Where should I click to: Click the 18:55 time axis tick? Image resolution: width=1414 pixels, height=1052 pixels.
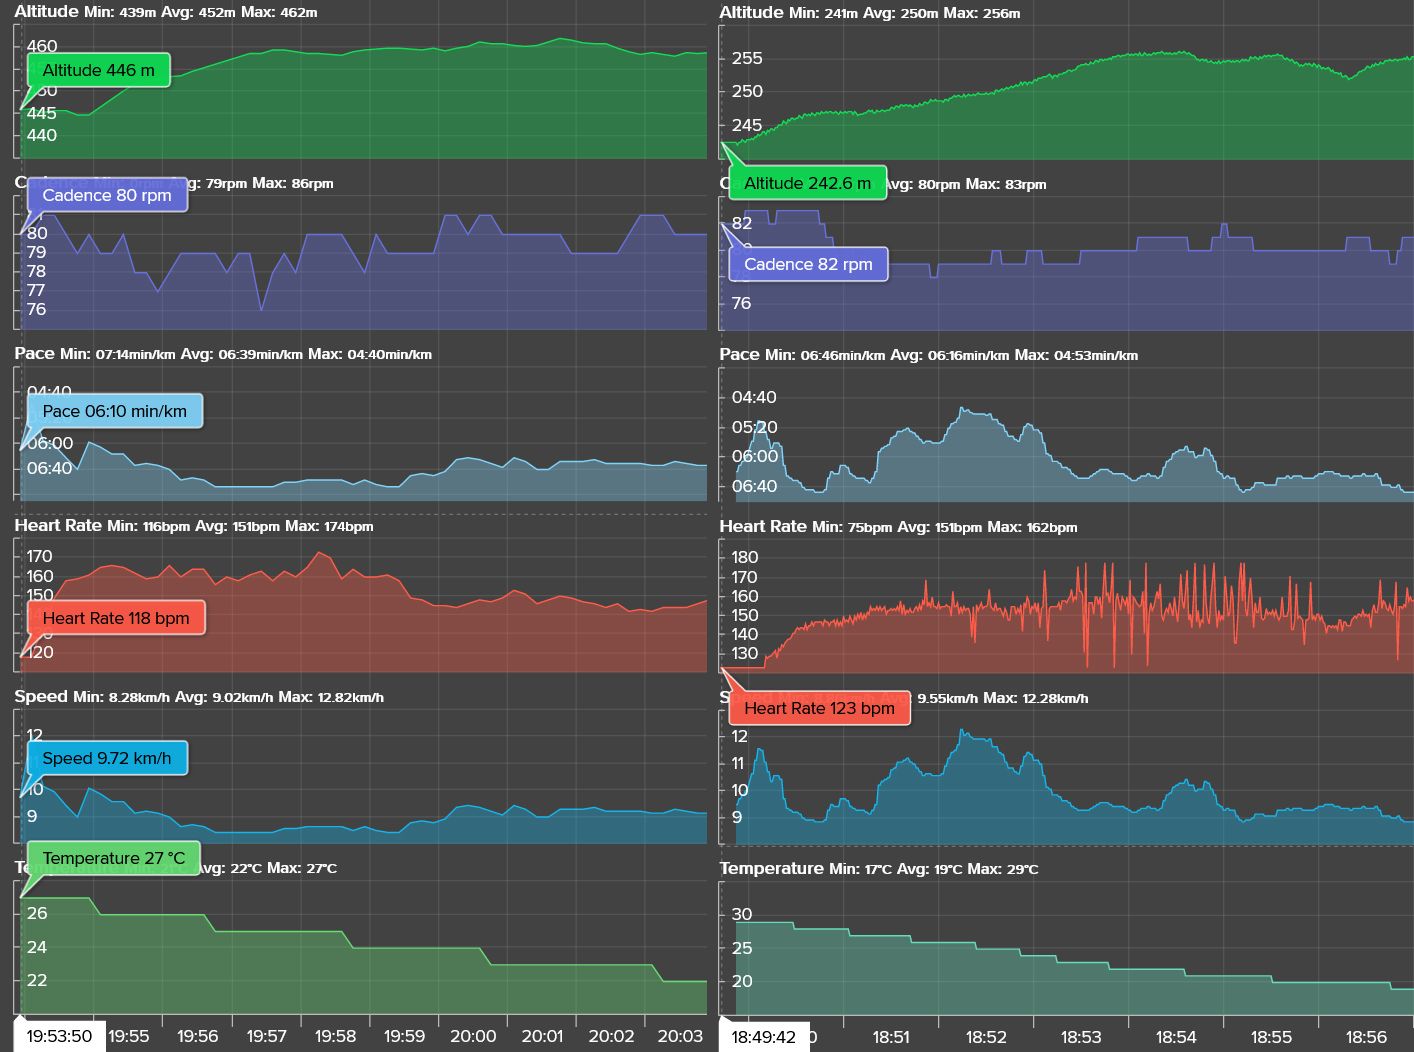point(1271,1037)
